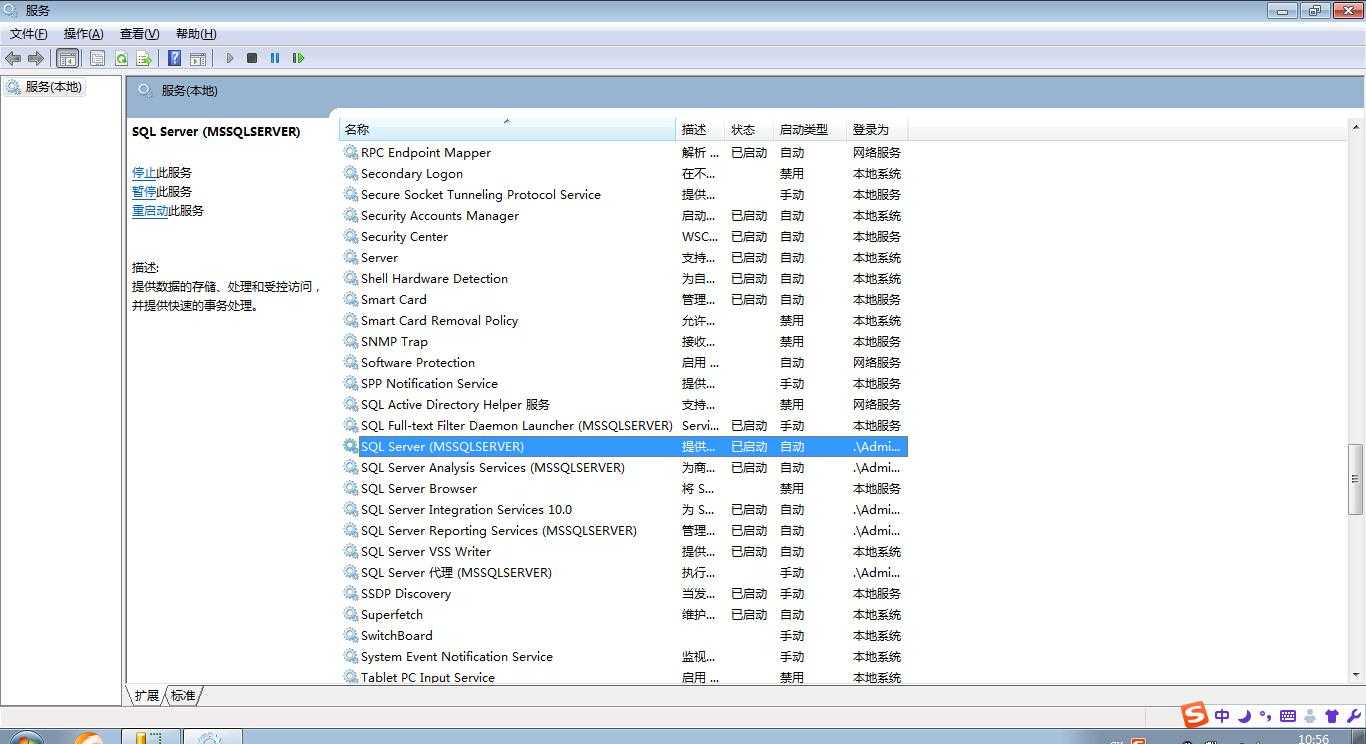
Task: Open the 操作(A) menu
Action: coord(83,34)
